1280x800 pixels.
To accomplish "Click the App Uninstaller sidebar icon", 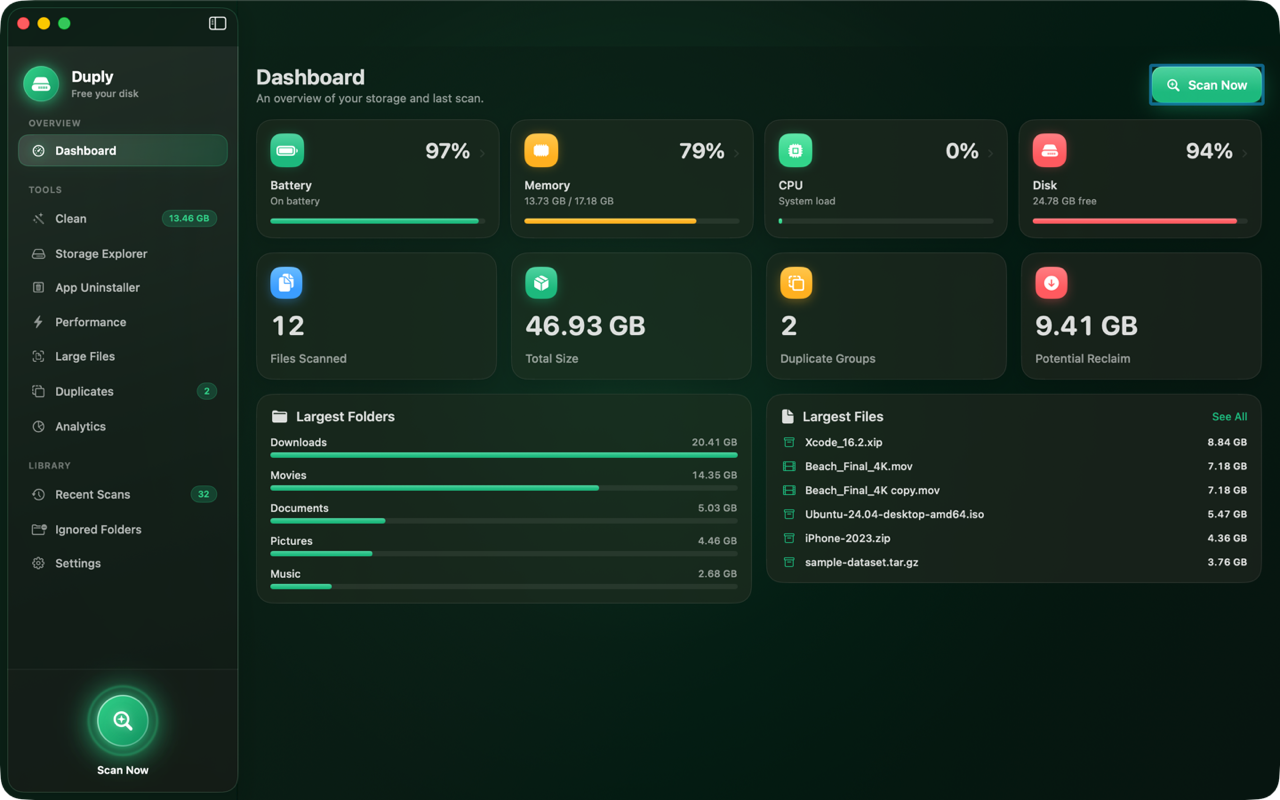I will pos(38,287).
